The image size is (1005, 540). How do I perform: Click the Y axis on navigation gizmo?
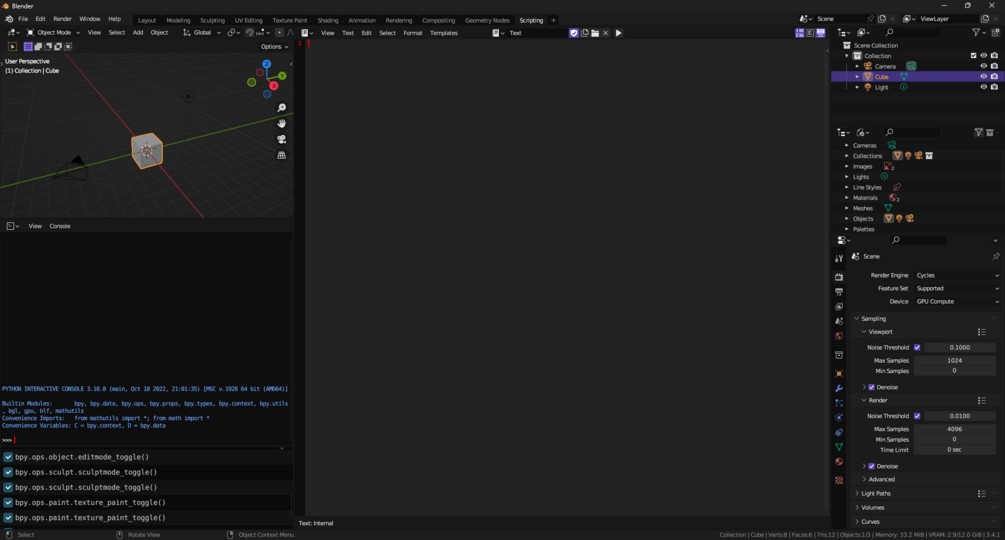tap(282, 76)
